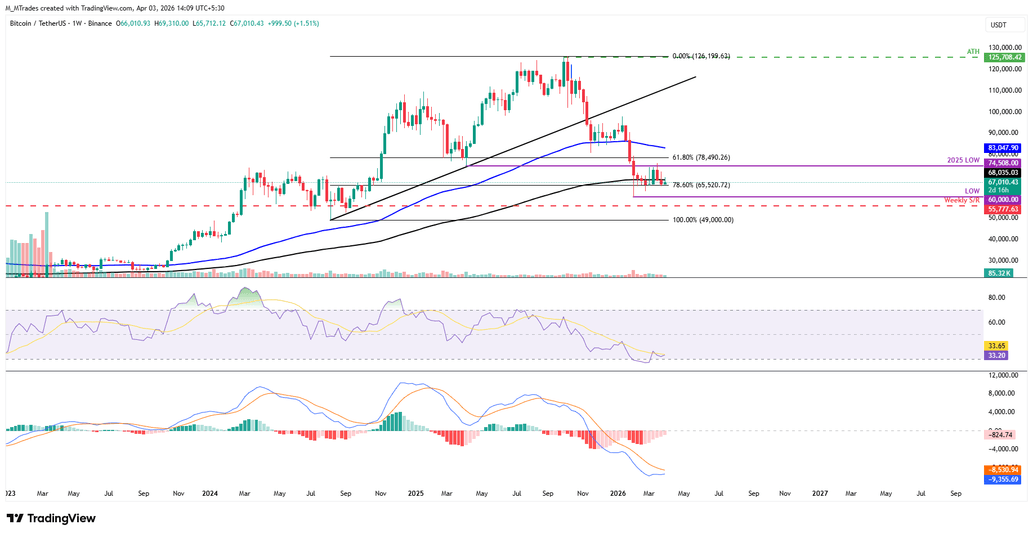Viewport: 1033px width, 535px height.
Task: Click the blue MACD -9,355.69 tag
Action: [1003, 479]
